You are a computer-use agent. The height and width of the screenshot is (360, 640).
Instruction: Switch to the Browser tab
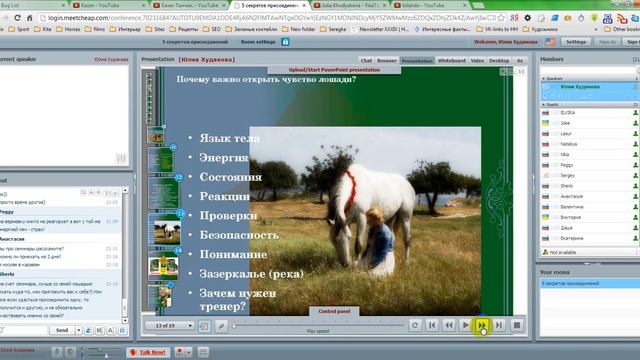point(387,60)
